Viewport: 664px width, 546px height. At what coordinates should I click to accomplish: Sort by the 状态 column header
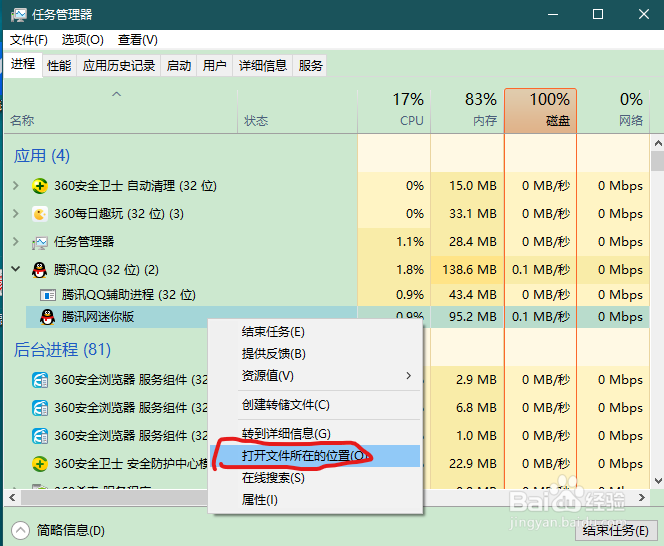point(297,111)
